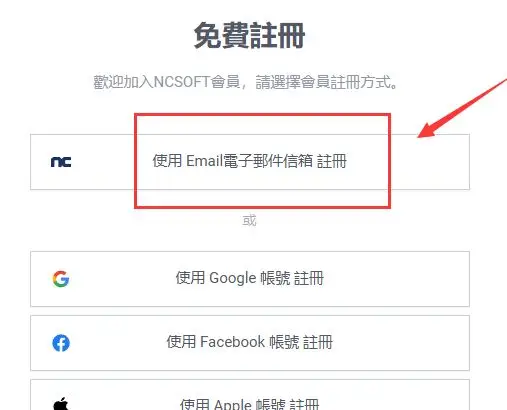Click the word Email in first option
507x410 pixels.
point(204,161)
